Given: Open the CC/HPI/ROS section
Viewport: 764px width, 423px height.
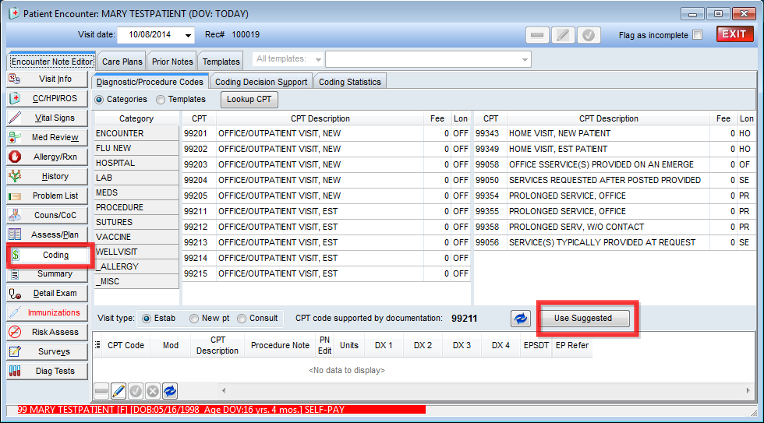Looking at the screenshot, I should pyautogui.click(x=47, y=98).
